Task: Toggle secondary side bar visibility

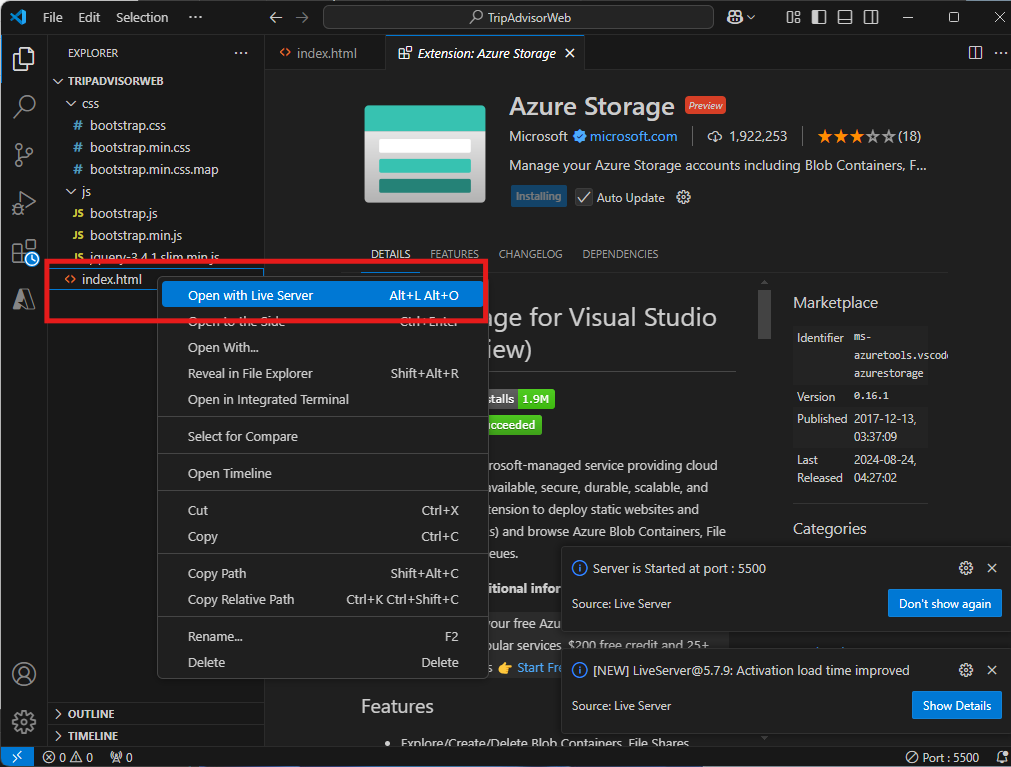Action: (x=871, y=17)
